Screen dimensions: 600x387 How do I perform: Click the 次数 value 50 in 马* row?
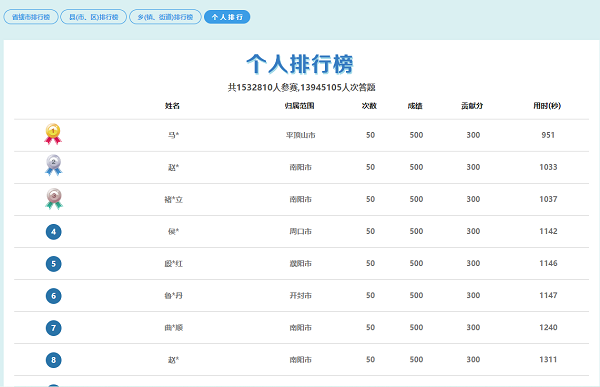[x=370, y=135]
